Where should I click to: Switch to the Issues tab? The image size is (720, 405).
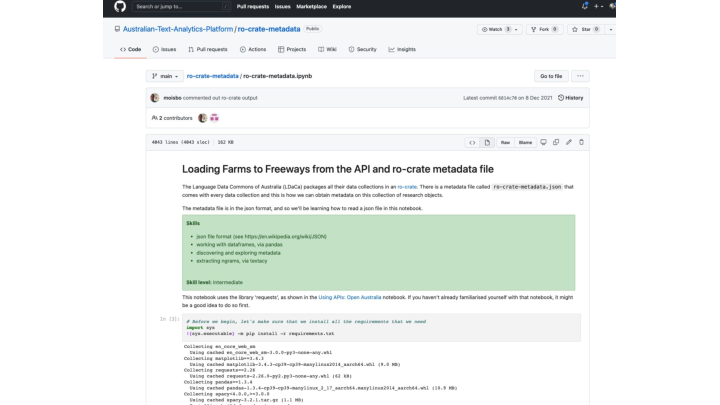(x=165, y=49)
